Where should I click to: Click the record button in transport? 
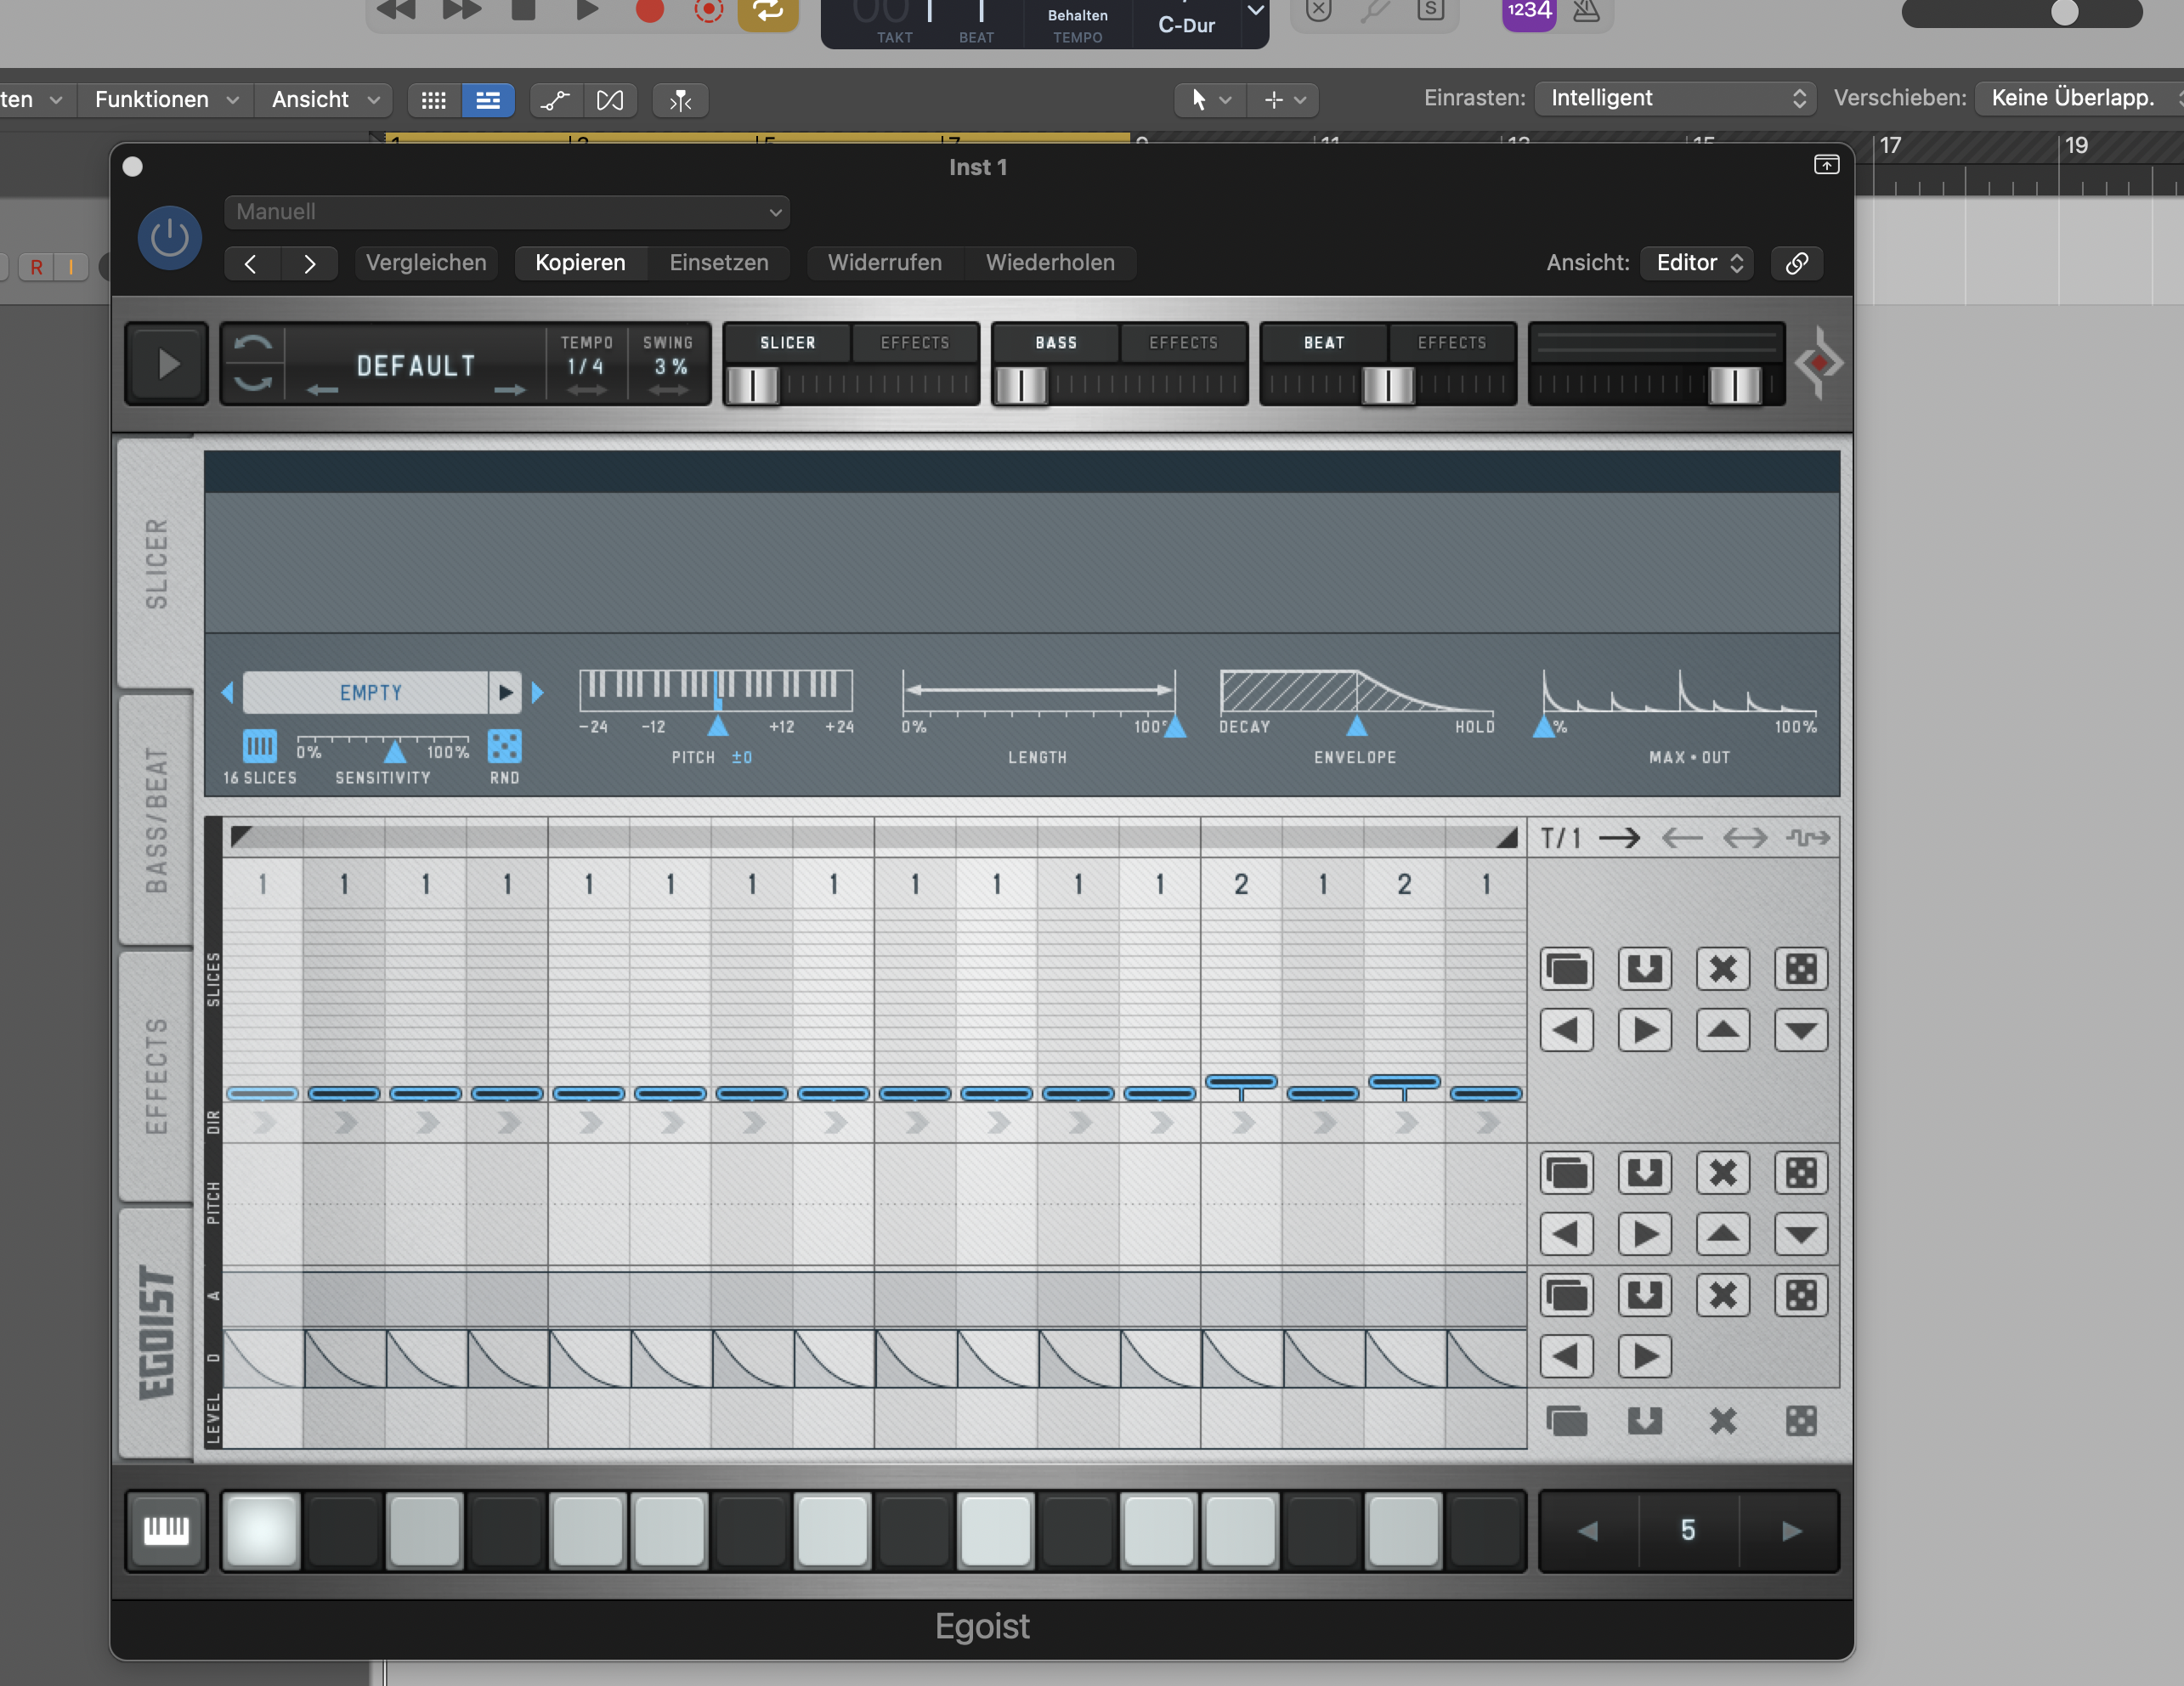pyautogui.click(x=650, y=10)
